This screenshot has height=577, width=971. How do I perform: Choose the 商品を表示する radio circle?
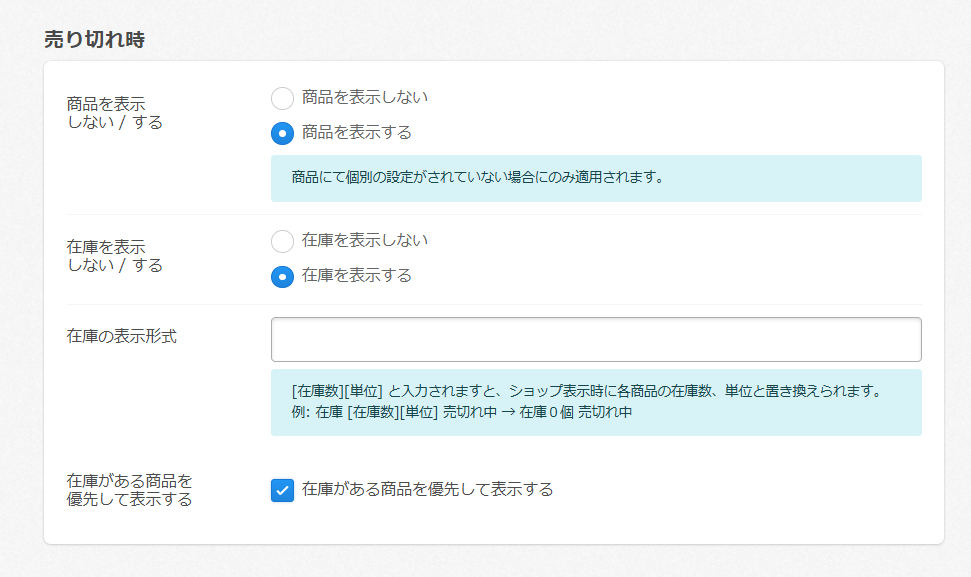pyautogui.click(x=283, y=133)
